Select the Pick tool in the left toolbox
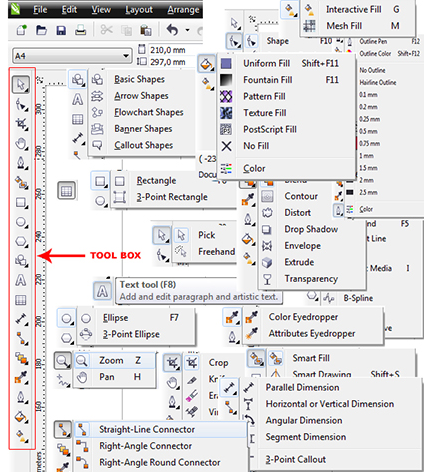This screenshot has height=472, width=424. click(21, 84)
